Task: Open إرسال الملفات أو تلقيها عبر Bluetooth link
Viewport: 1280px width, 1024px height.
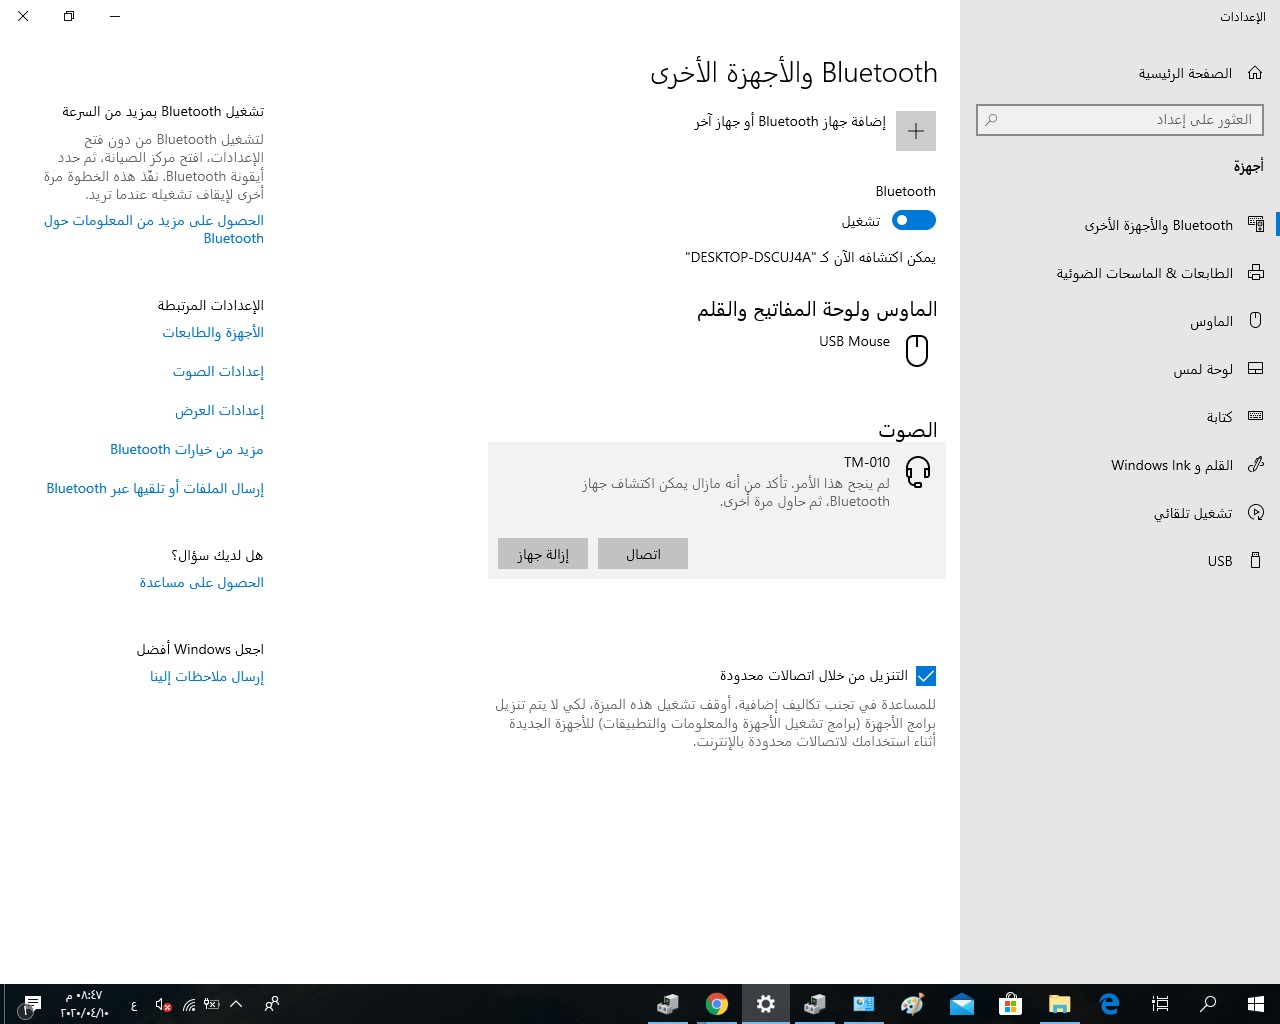Action: (155, 489)
